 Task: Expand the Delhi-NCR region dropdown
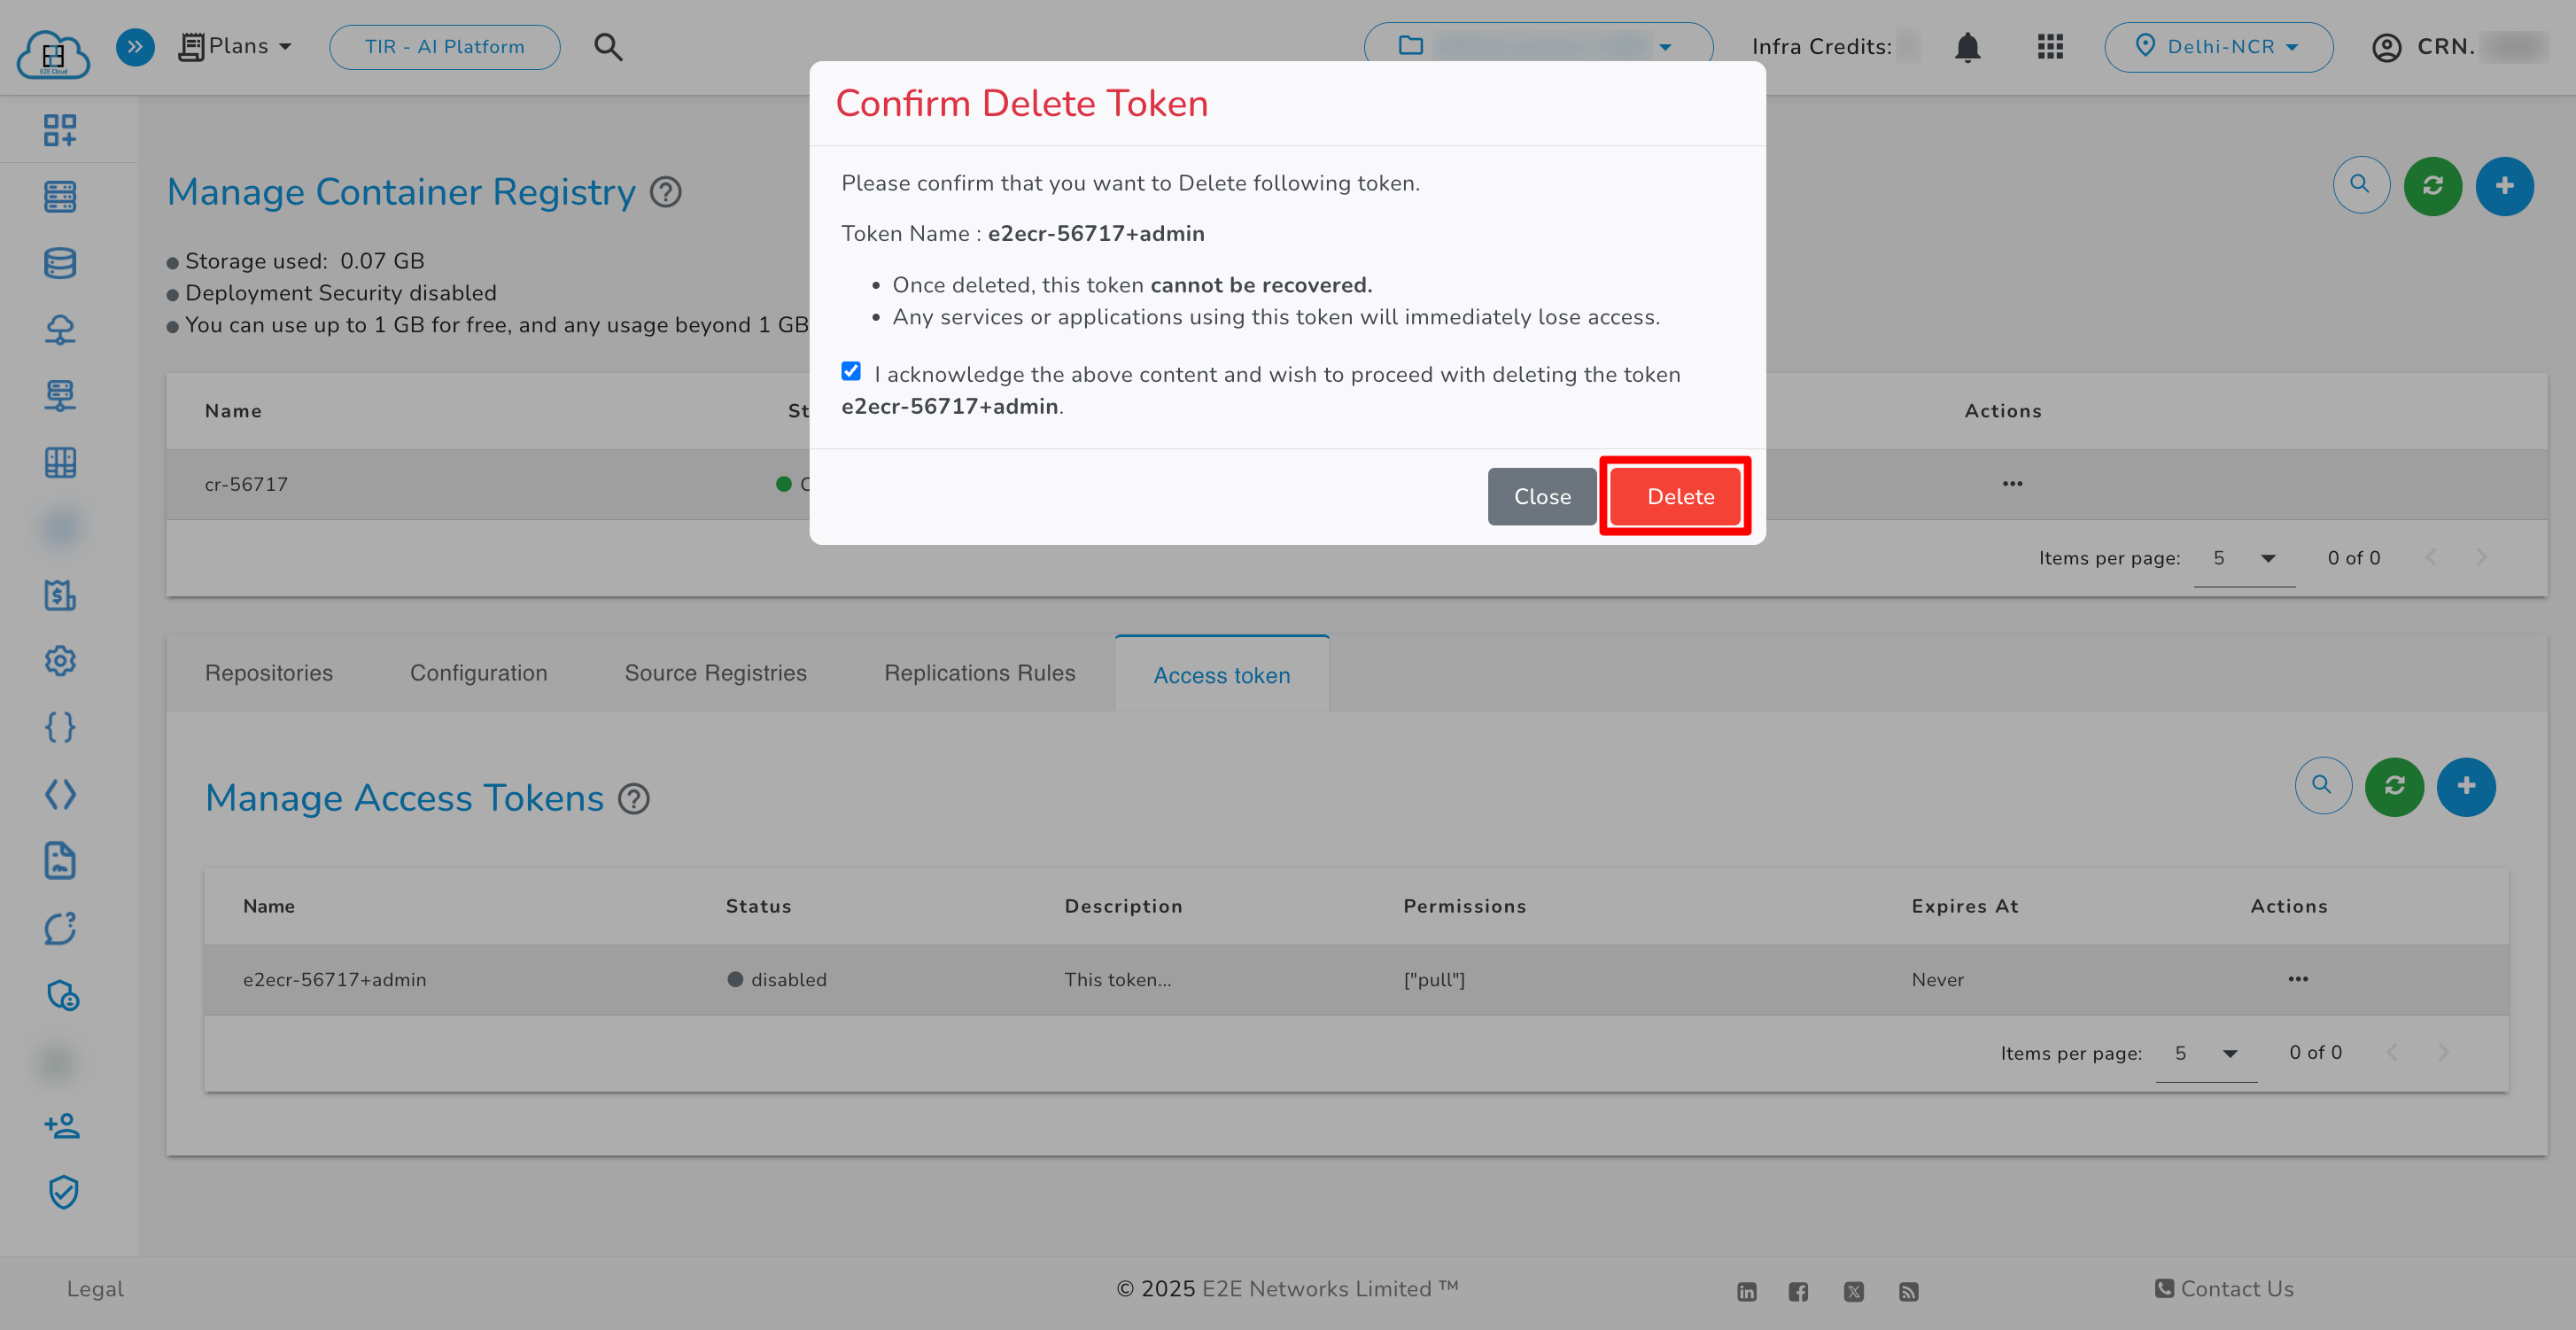2218,47
